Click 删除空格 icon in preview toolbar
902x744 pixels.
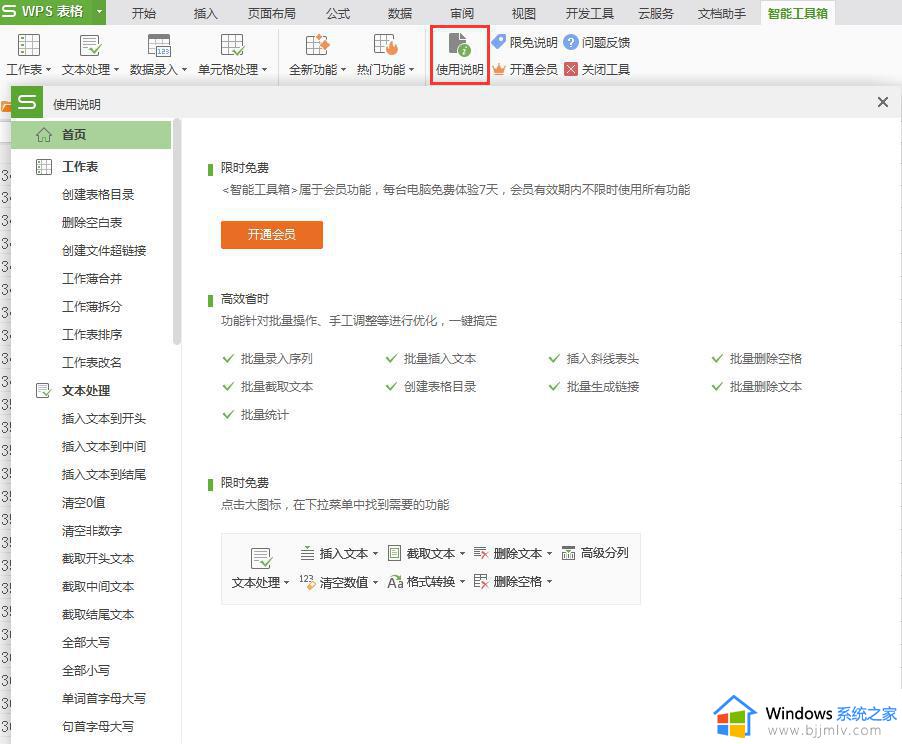[x=481, y=582]
